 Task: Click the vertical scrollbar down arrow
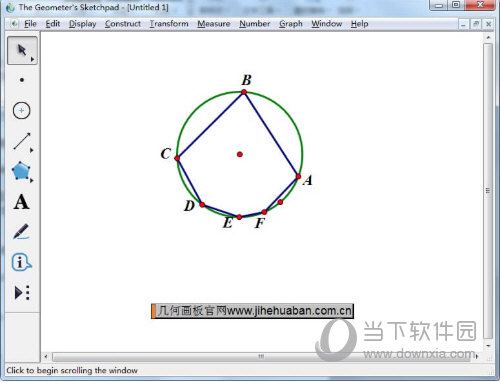pyautogui.click(x=488, y=346)
